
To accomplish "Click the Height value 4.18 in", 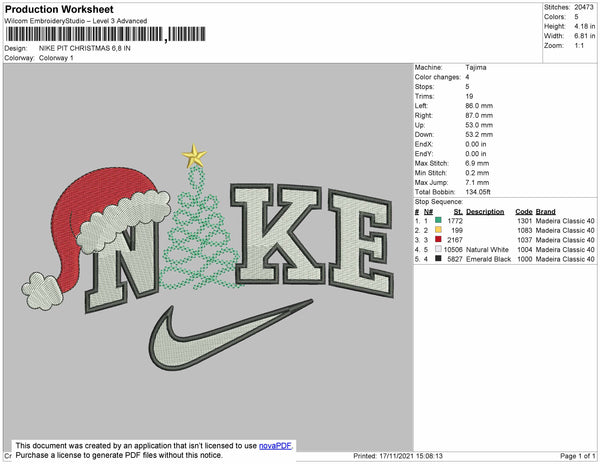I will point(585,26).
